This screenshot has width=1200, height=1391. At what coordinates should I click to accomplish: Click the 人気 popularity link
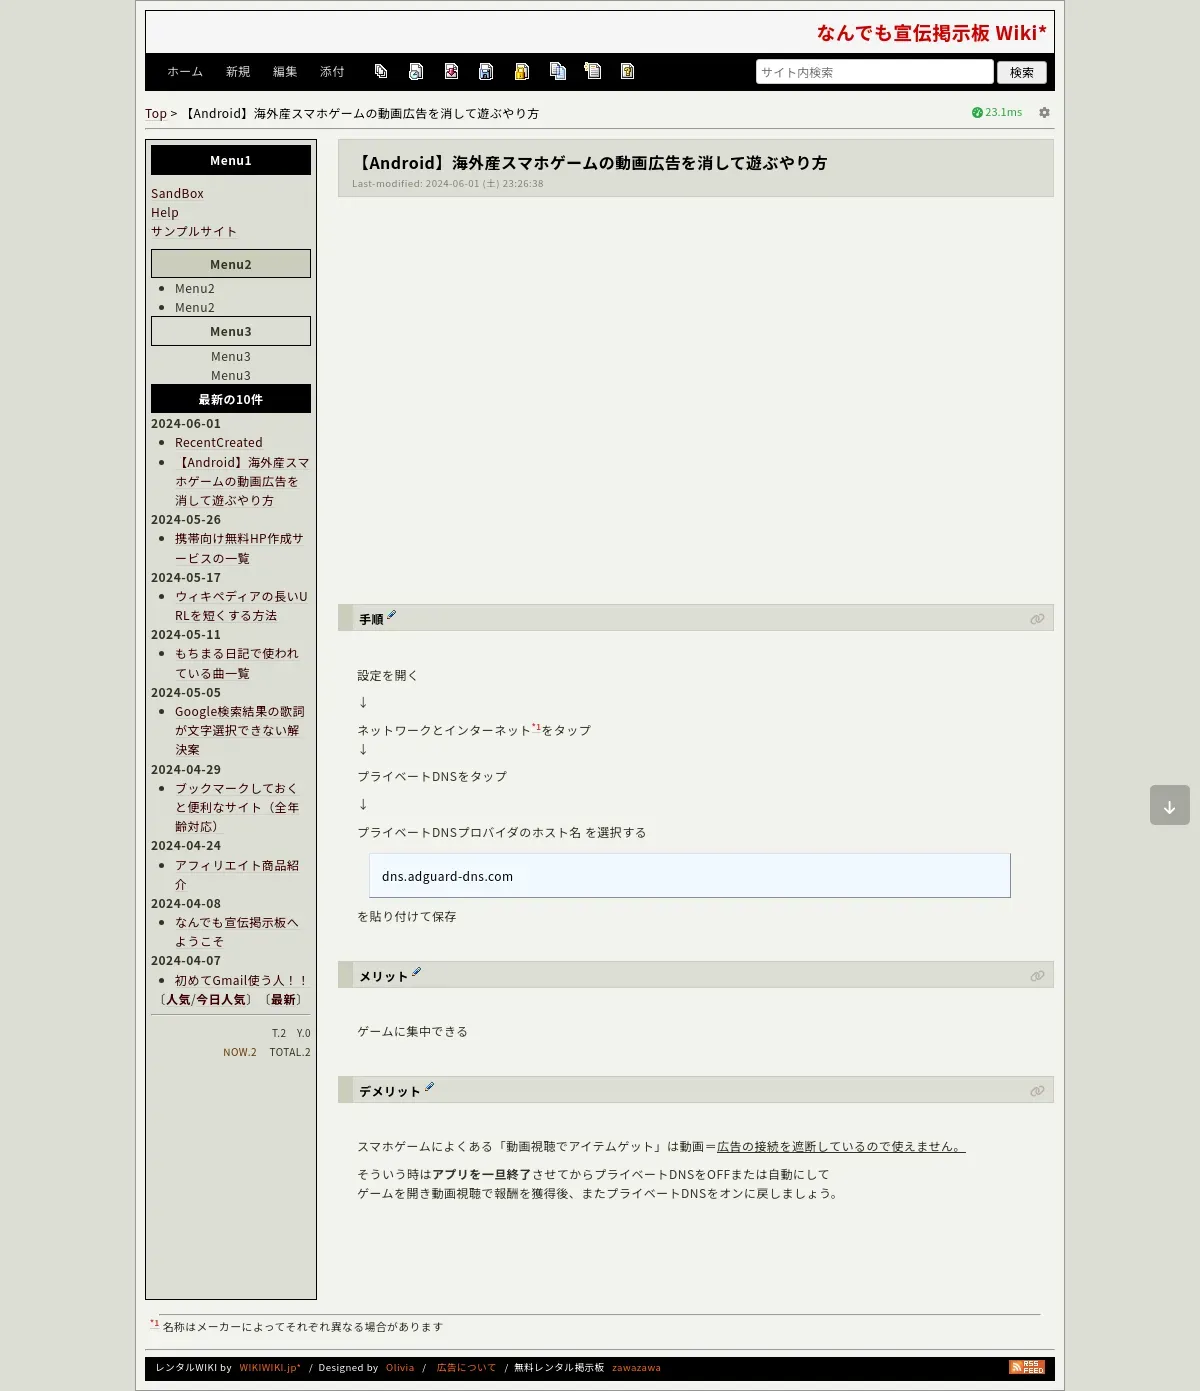pyautogui.click(x=178, y=1000)
